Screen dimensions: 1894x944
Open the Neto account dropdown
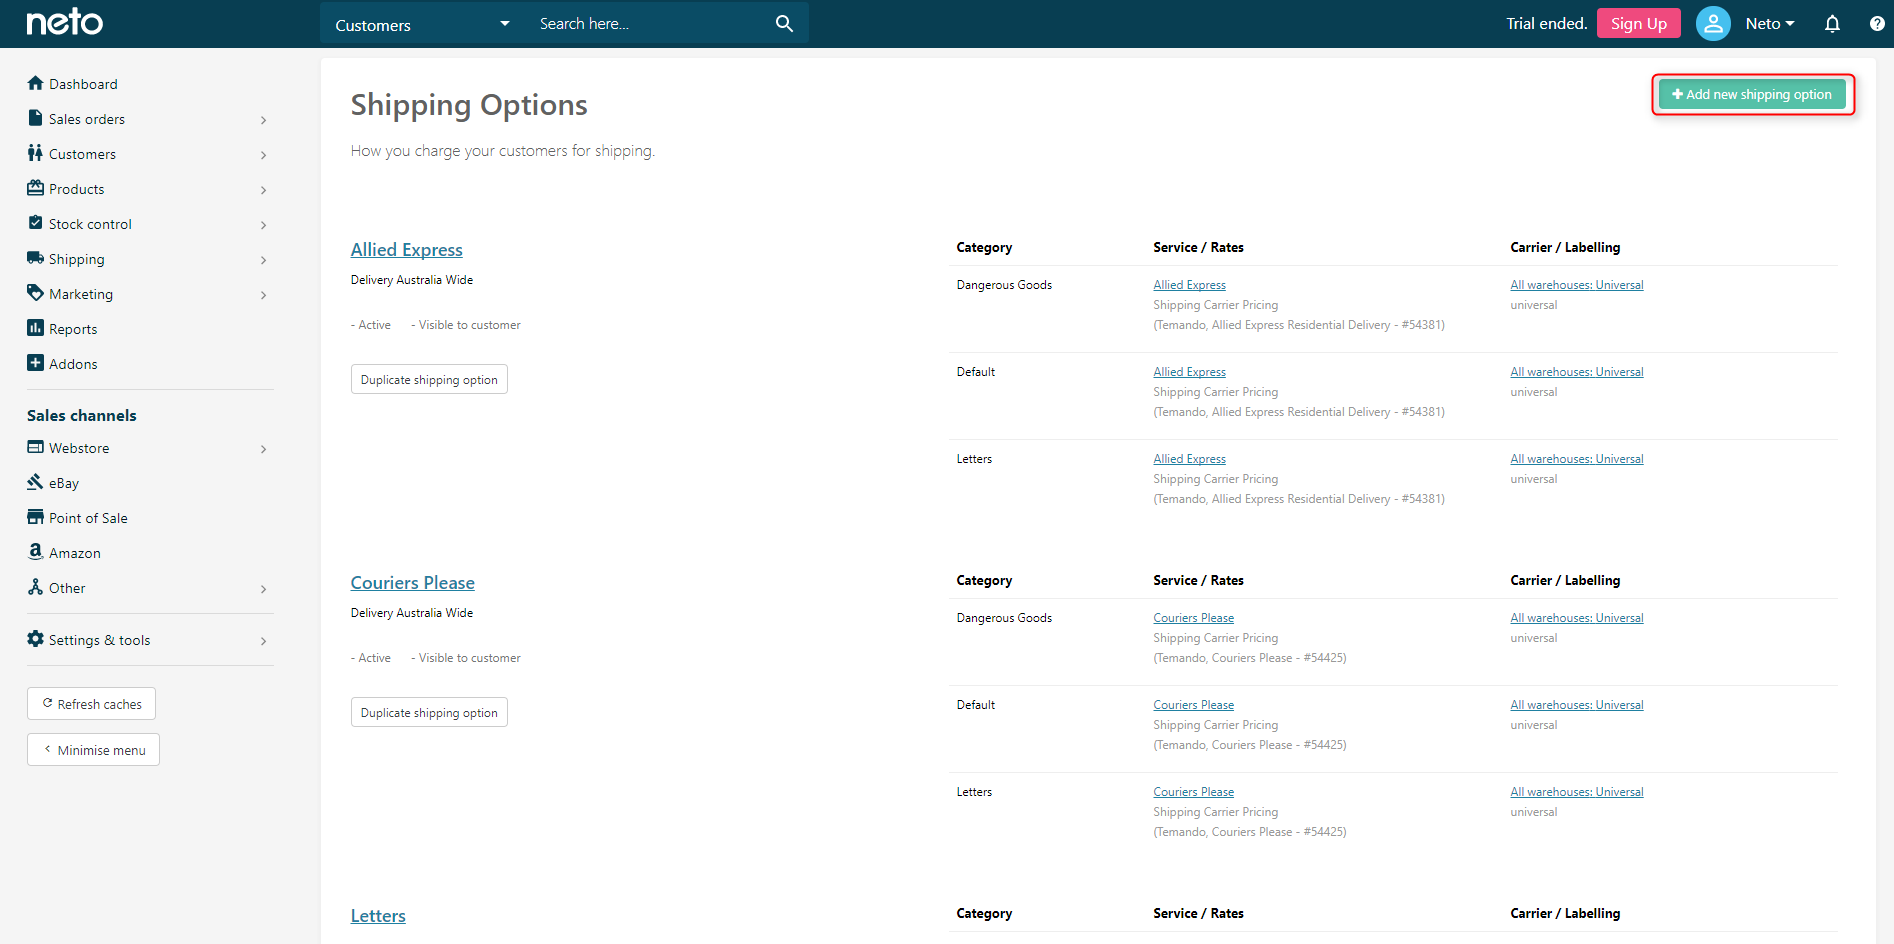tap(1770, 24)
